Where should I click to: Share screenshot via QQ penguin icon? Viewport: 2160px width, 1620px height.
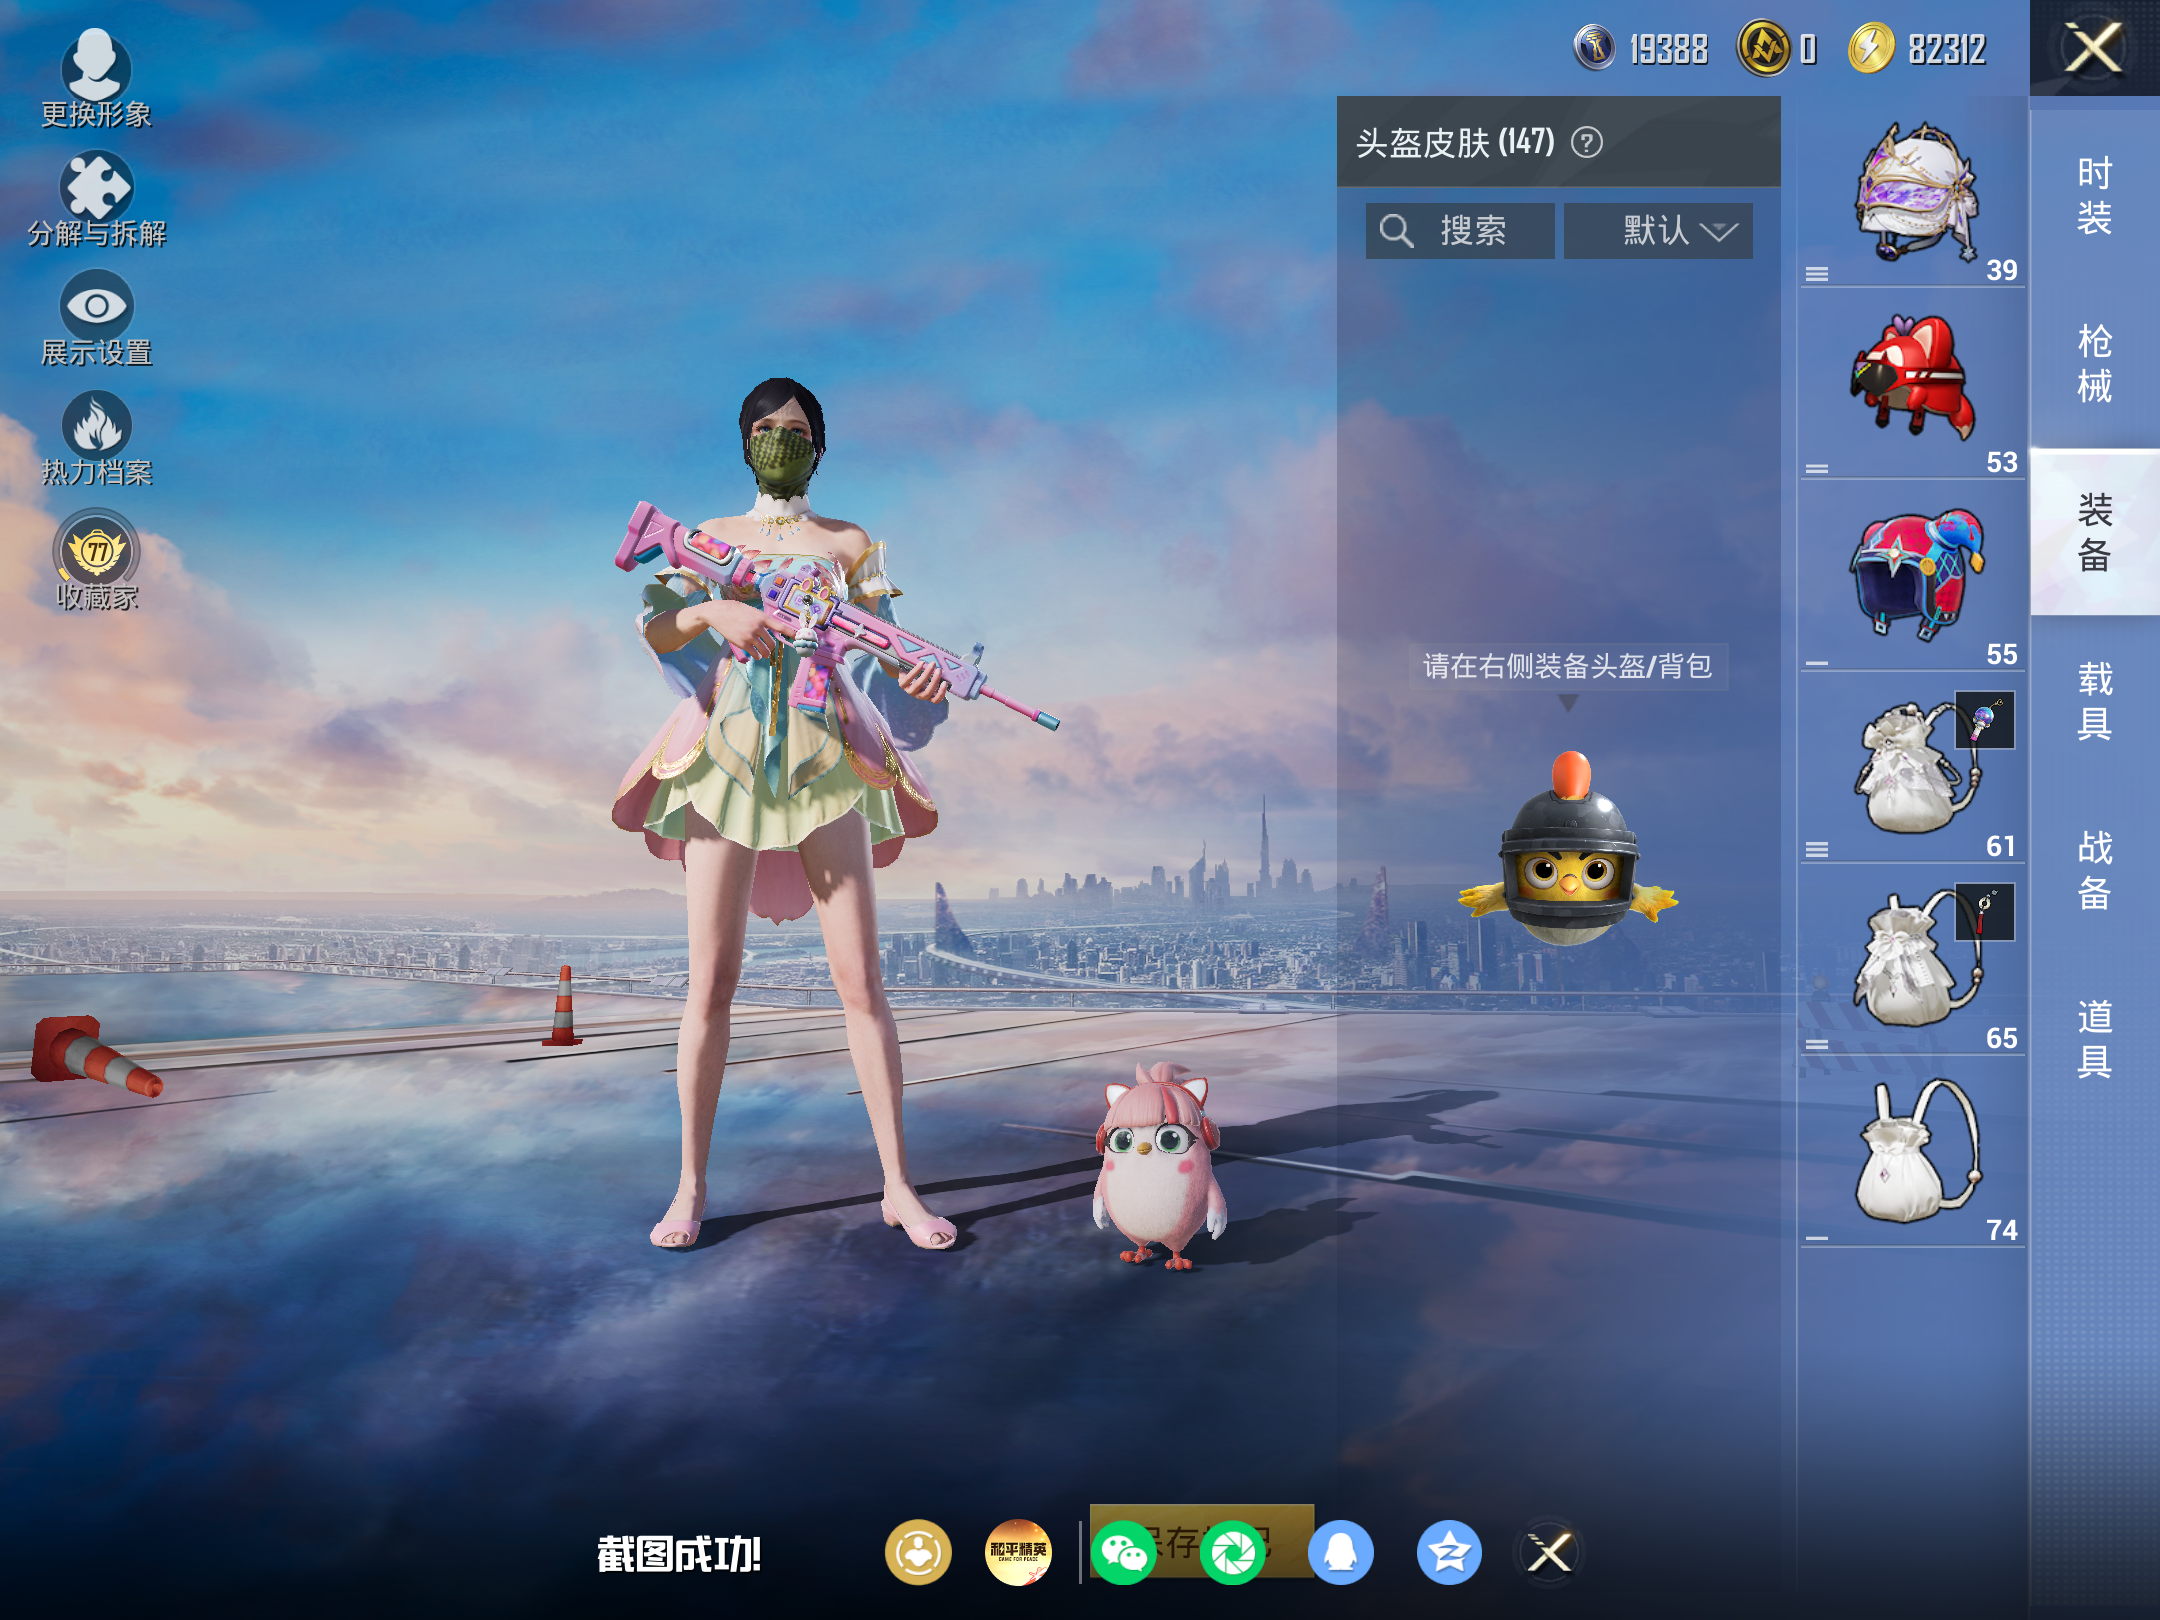click(x=1340, y=1552)
